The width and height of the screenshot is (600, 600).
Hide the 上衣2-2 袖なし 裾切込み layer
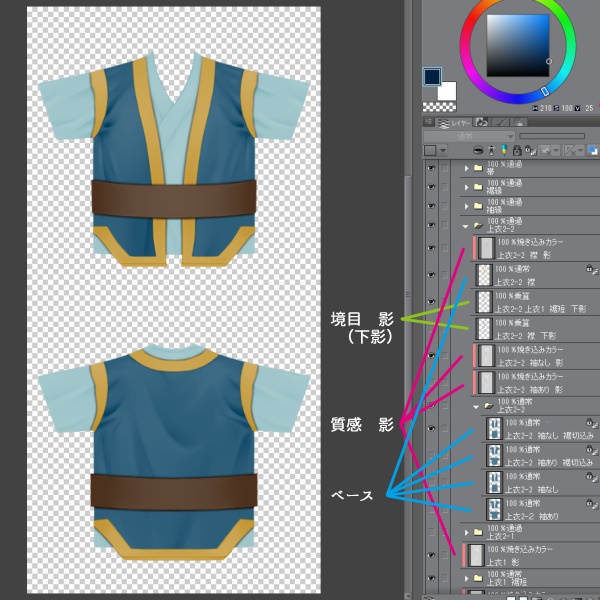431,429
